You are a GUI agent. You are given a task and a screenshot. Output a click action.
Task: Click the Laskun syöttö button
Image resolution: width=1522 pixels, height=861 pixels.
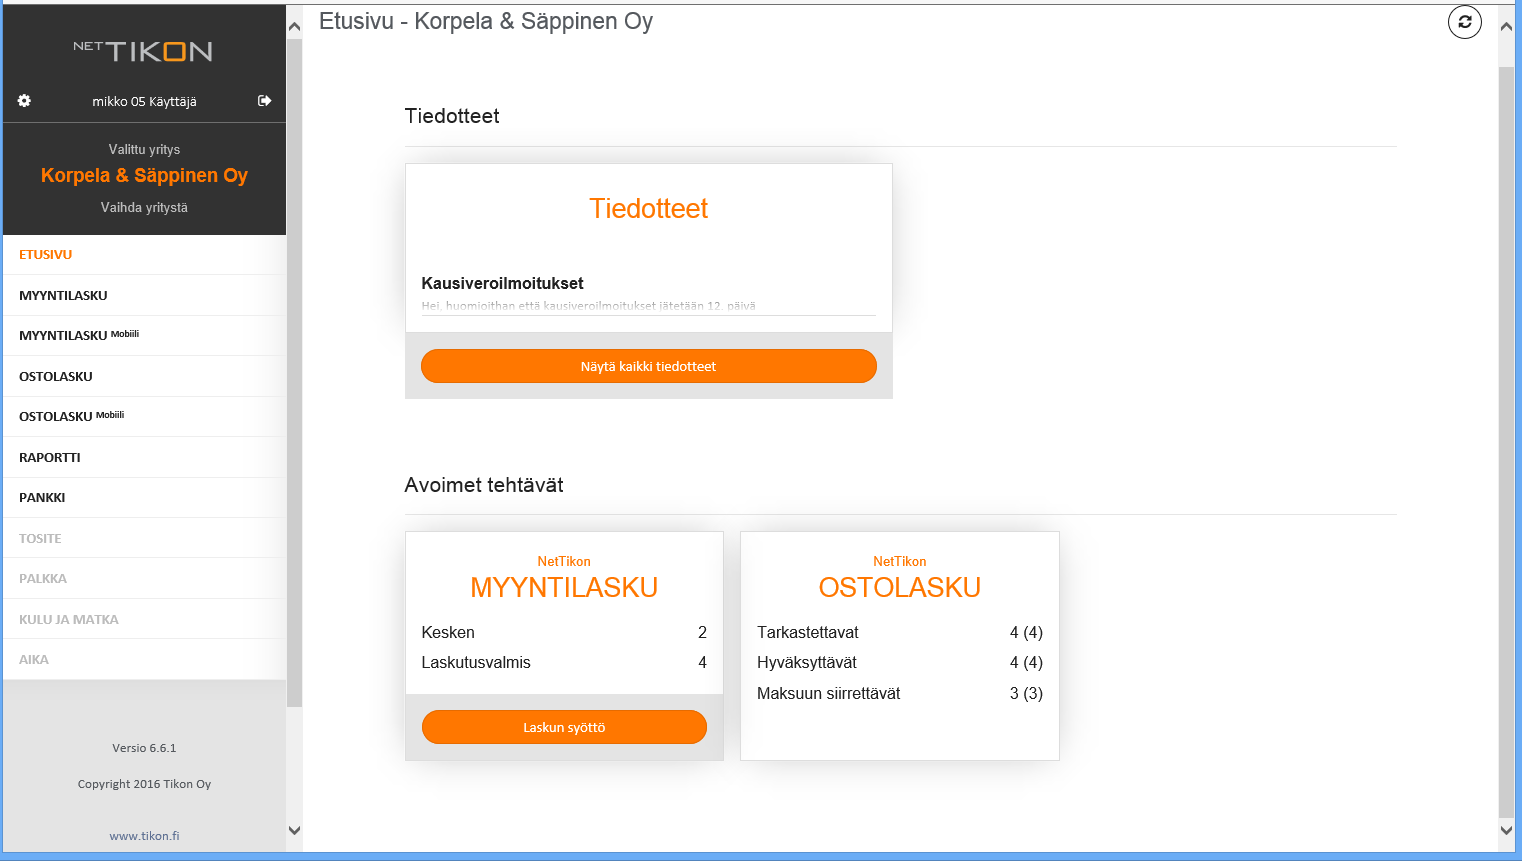(x=564, y=727)
